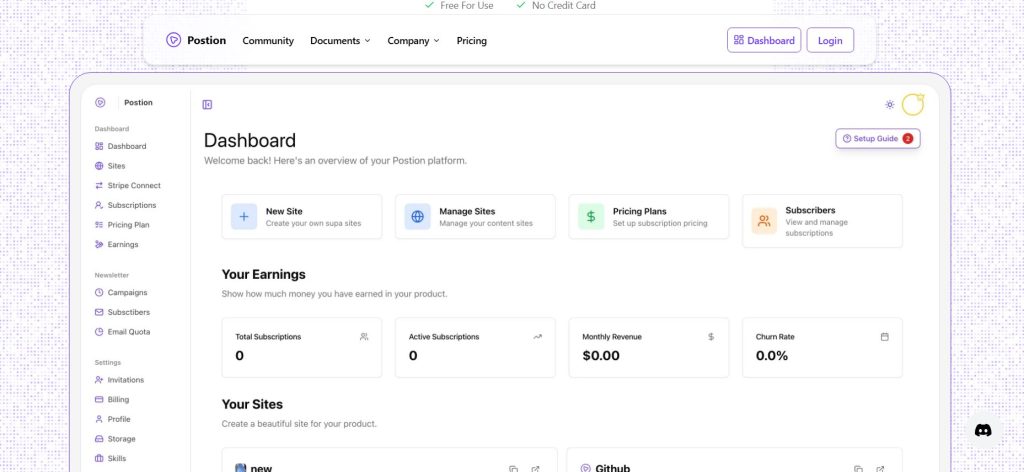The image size is (1024, 472).
Task: Open the Discord chat floating button
Action: click(x=983, y=430)
